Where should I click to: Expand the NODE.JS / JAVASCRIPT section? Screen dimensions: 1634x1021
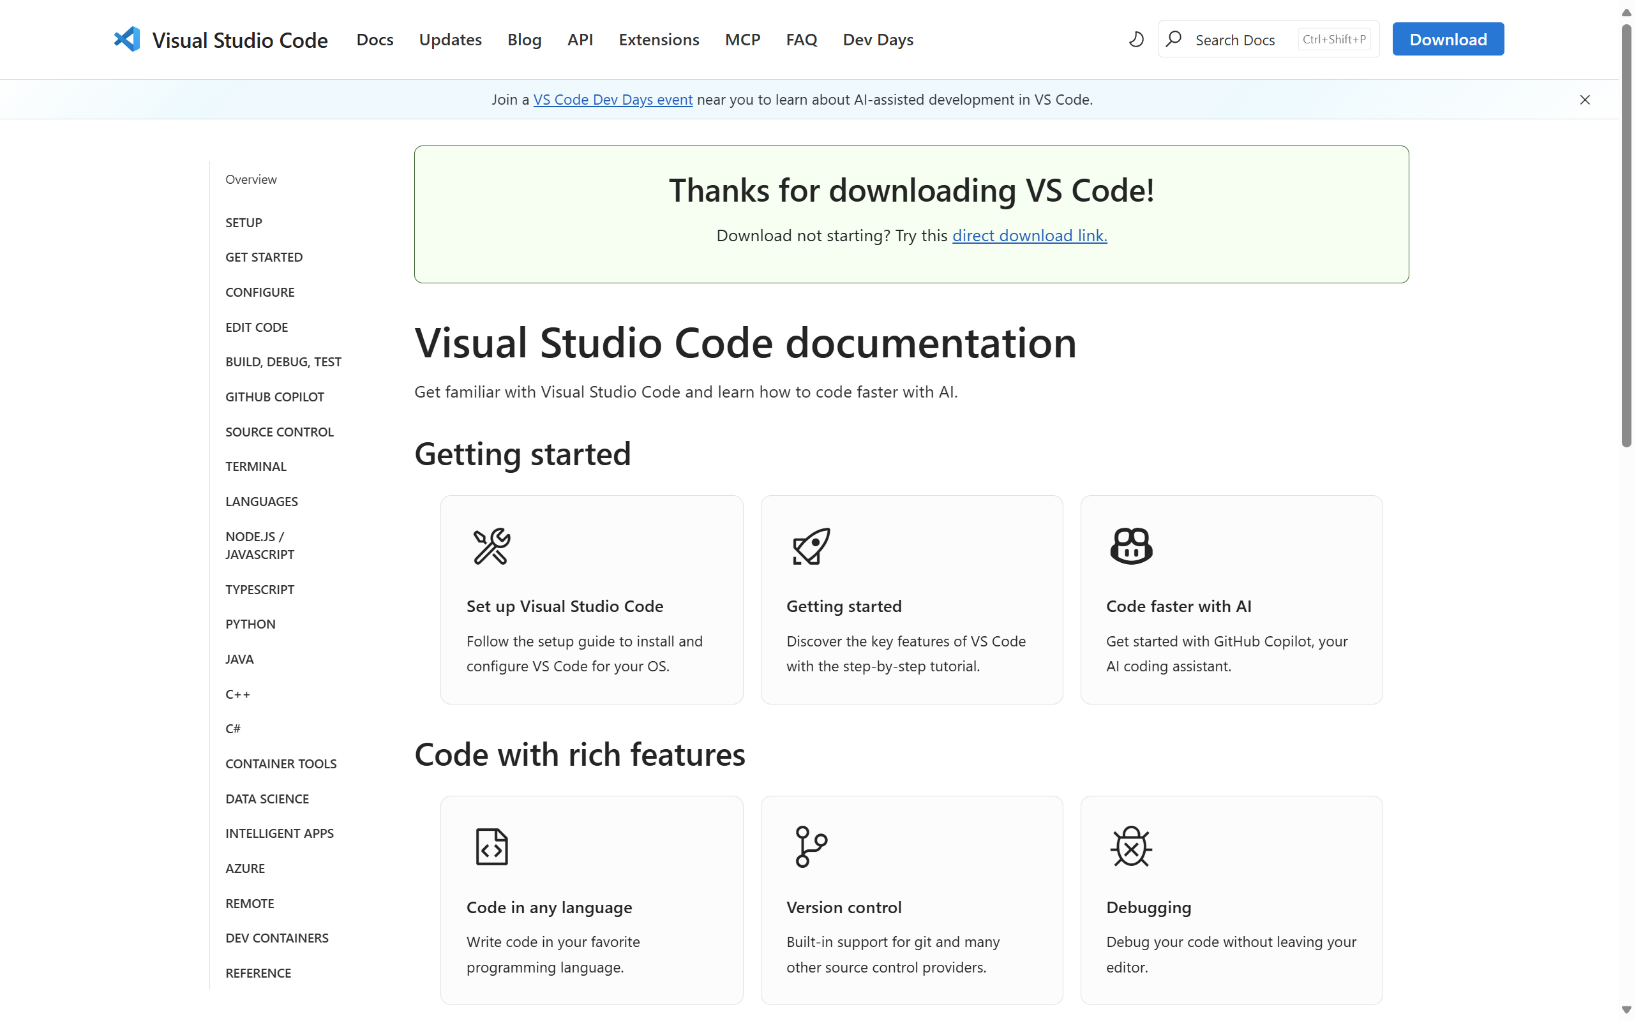(x=260, y=546)
